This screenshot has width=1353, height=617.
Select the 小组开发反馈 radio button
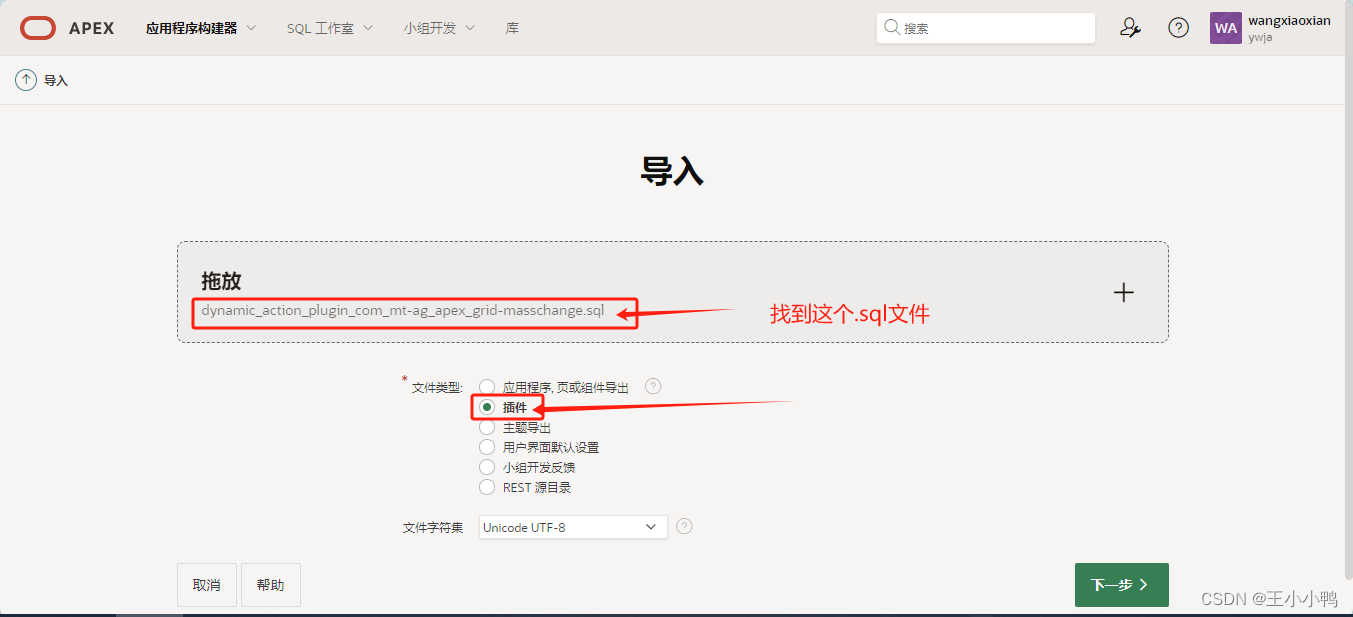[487, 467]
